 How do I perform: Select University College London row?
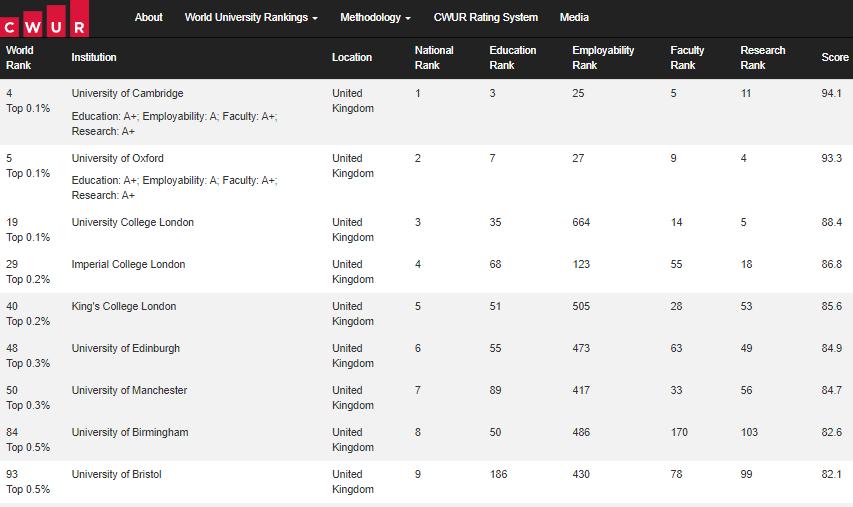(x=132, y=222)
